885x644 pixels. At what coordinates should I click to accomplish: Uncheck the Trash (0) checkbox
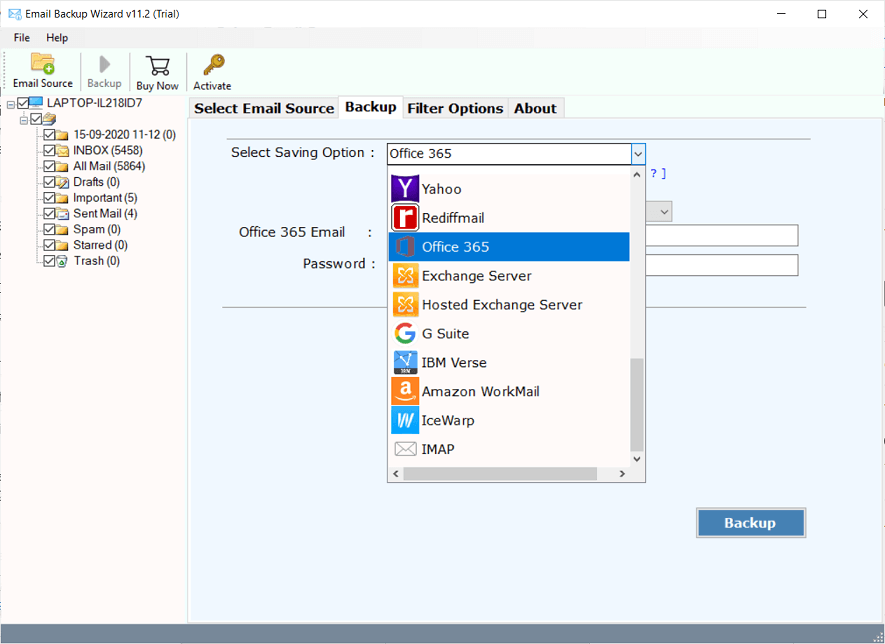(49, 261)
